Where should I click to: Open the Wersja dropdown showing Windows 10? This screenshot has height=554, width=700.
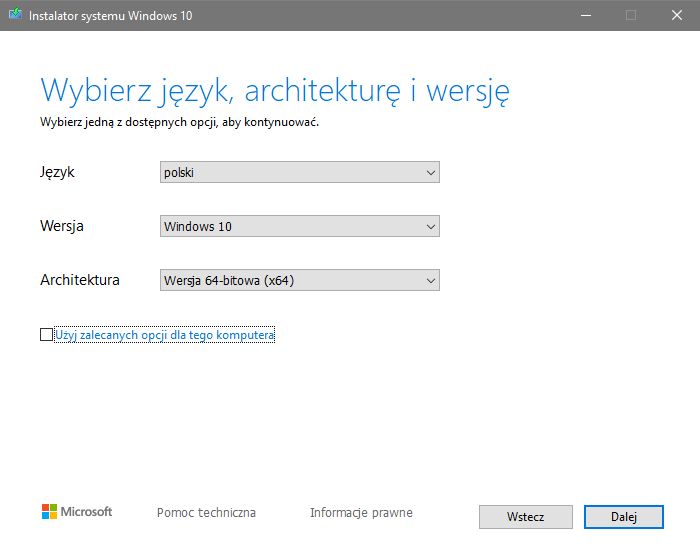click(300, 226)
